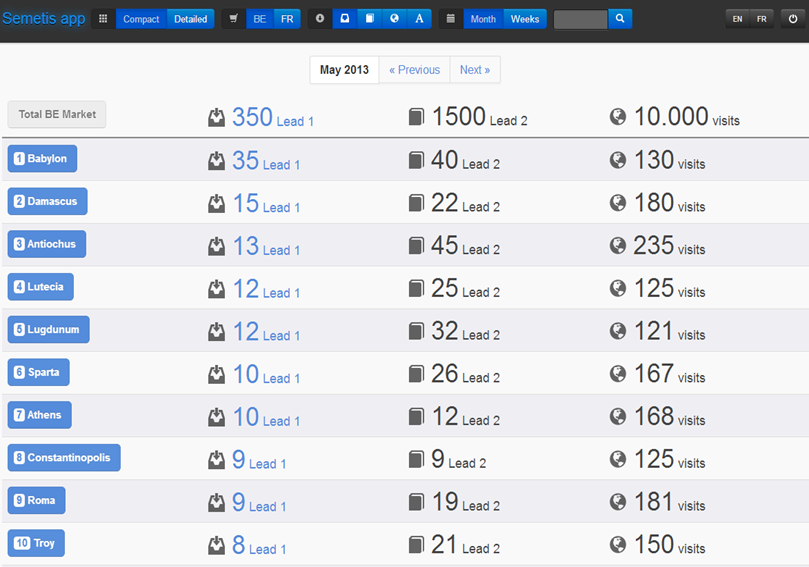Click the grid view icon
Viewport: 809px width, 567px height.
click(103, 19)
